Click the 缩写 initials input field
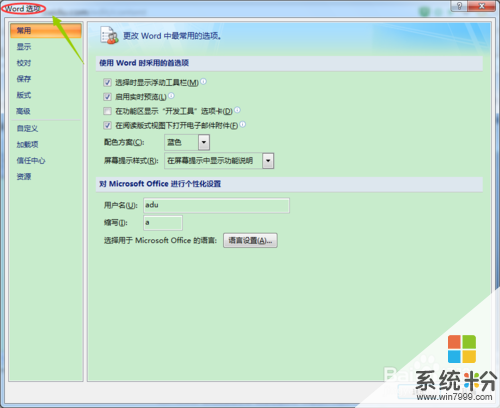Viewport: 500px width, 408px height. point(163,223)
